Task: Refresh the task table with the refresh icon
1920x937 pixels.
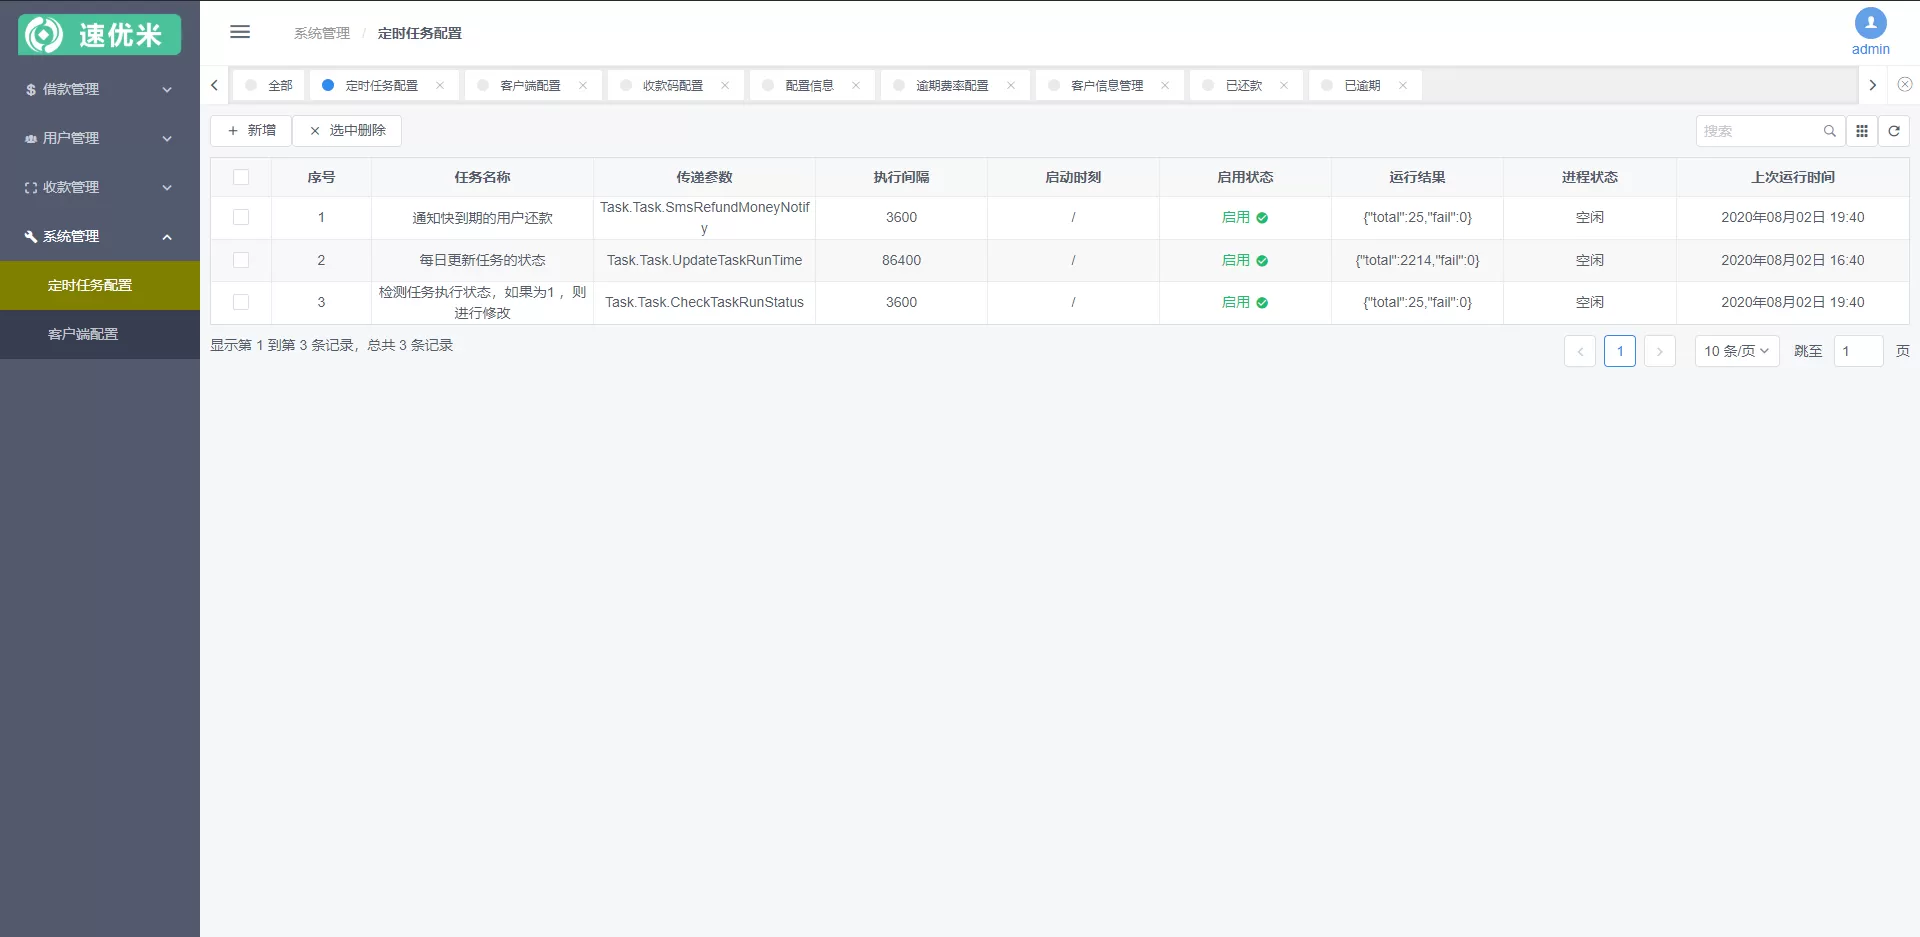Action: tap(1895, 131)
